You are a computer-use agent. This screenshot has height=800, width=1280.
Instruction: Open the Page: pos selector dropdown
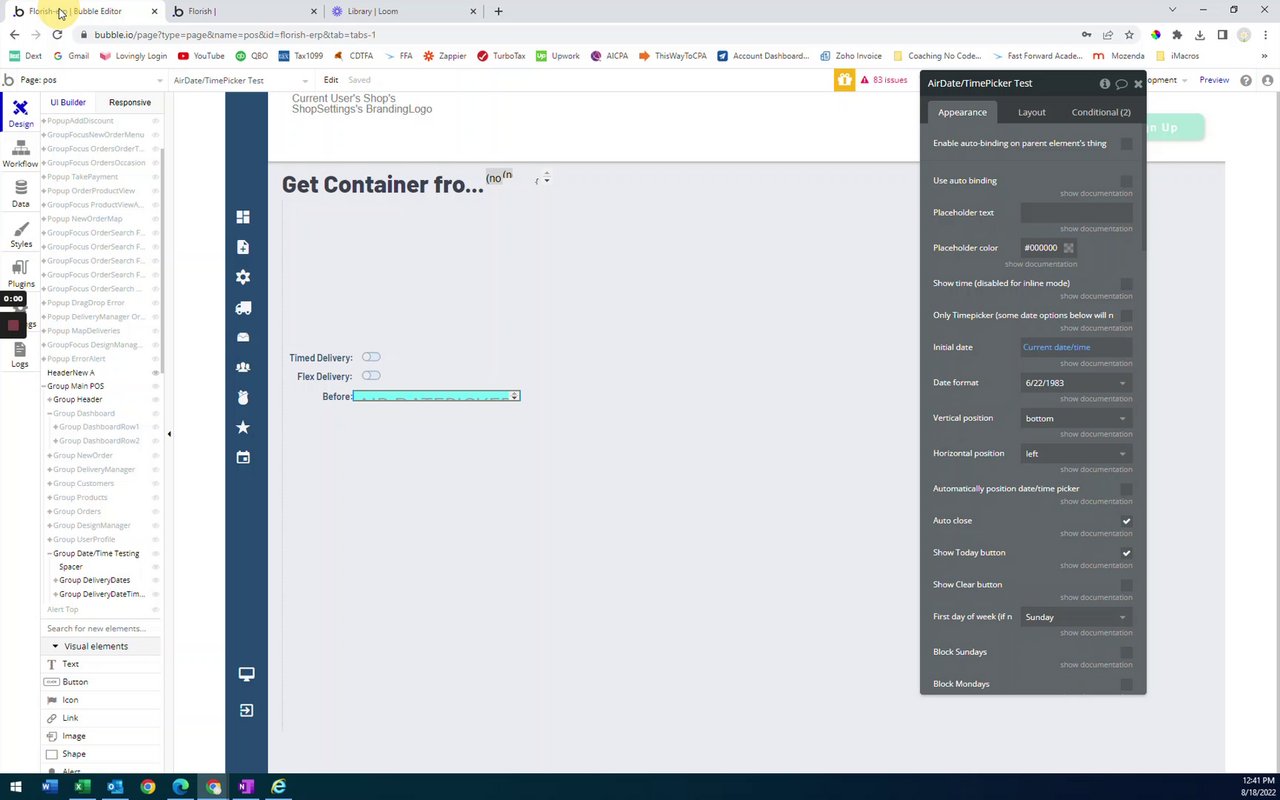[90, 80]
